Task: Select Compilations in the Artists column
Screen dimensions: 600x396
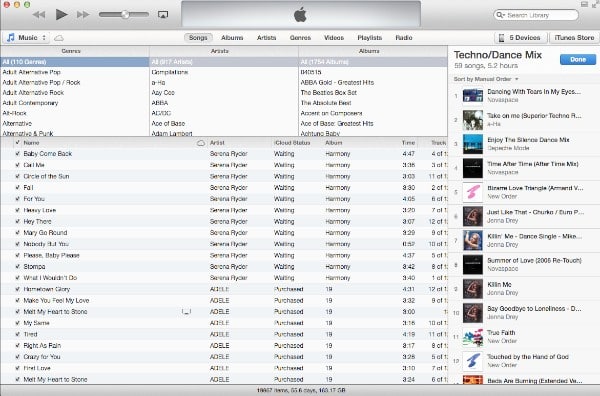Action: (224, 72)
